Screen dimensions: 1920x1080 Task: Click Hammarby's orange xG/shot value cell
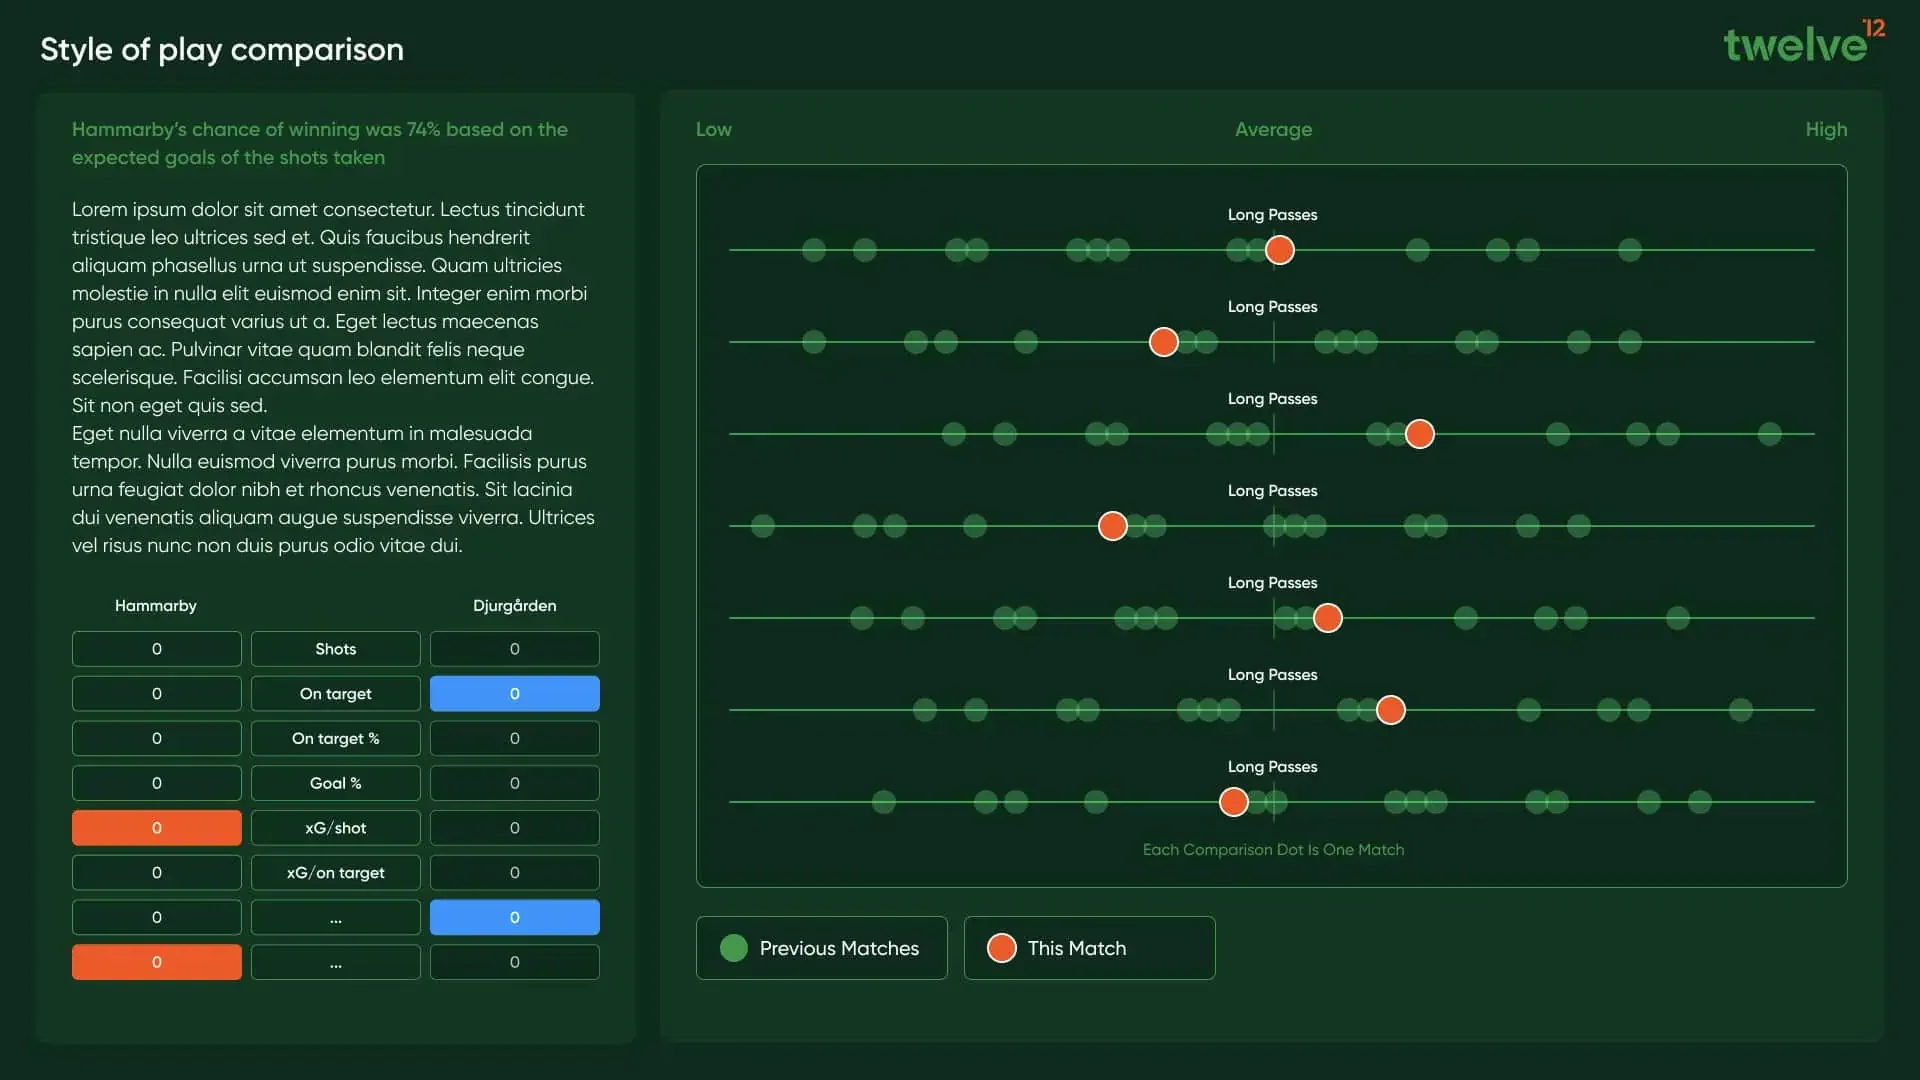tap(156, 828)
